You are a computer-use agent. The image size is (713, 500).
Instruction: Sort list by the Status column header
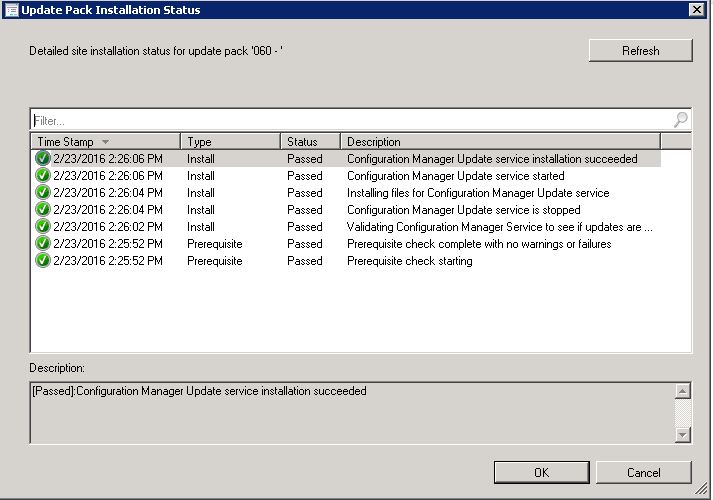[309, 142]
